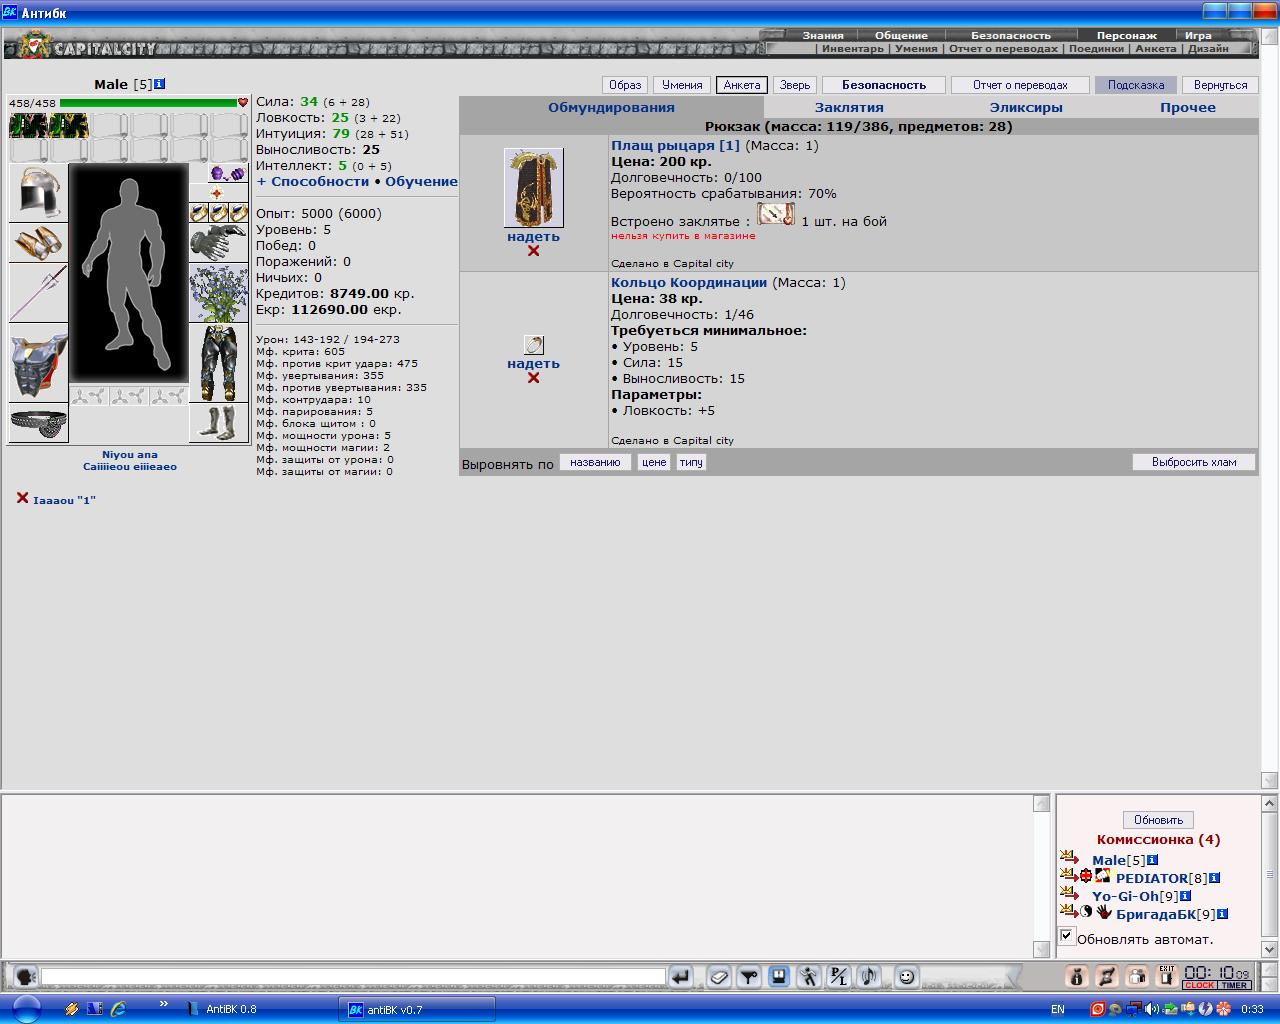
Task: Delete the Coordination ring with red X
Action: click(533, 378)
